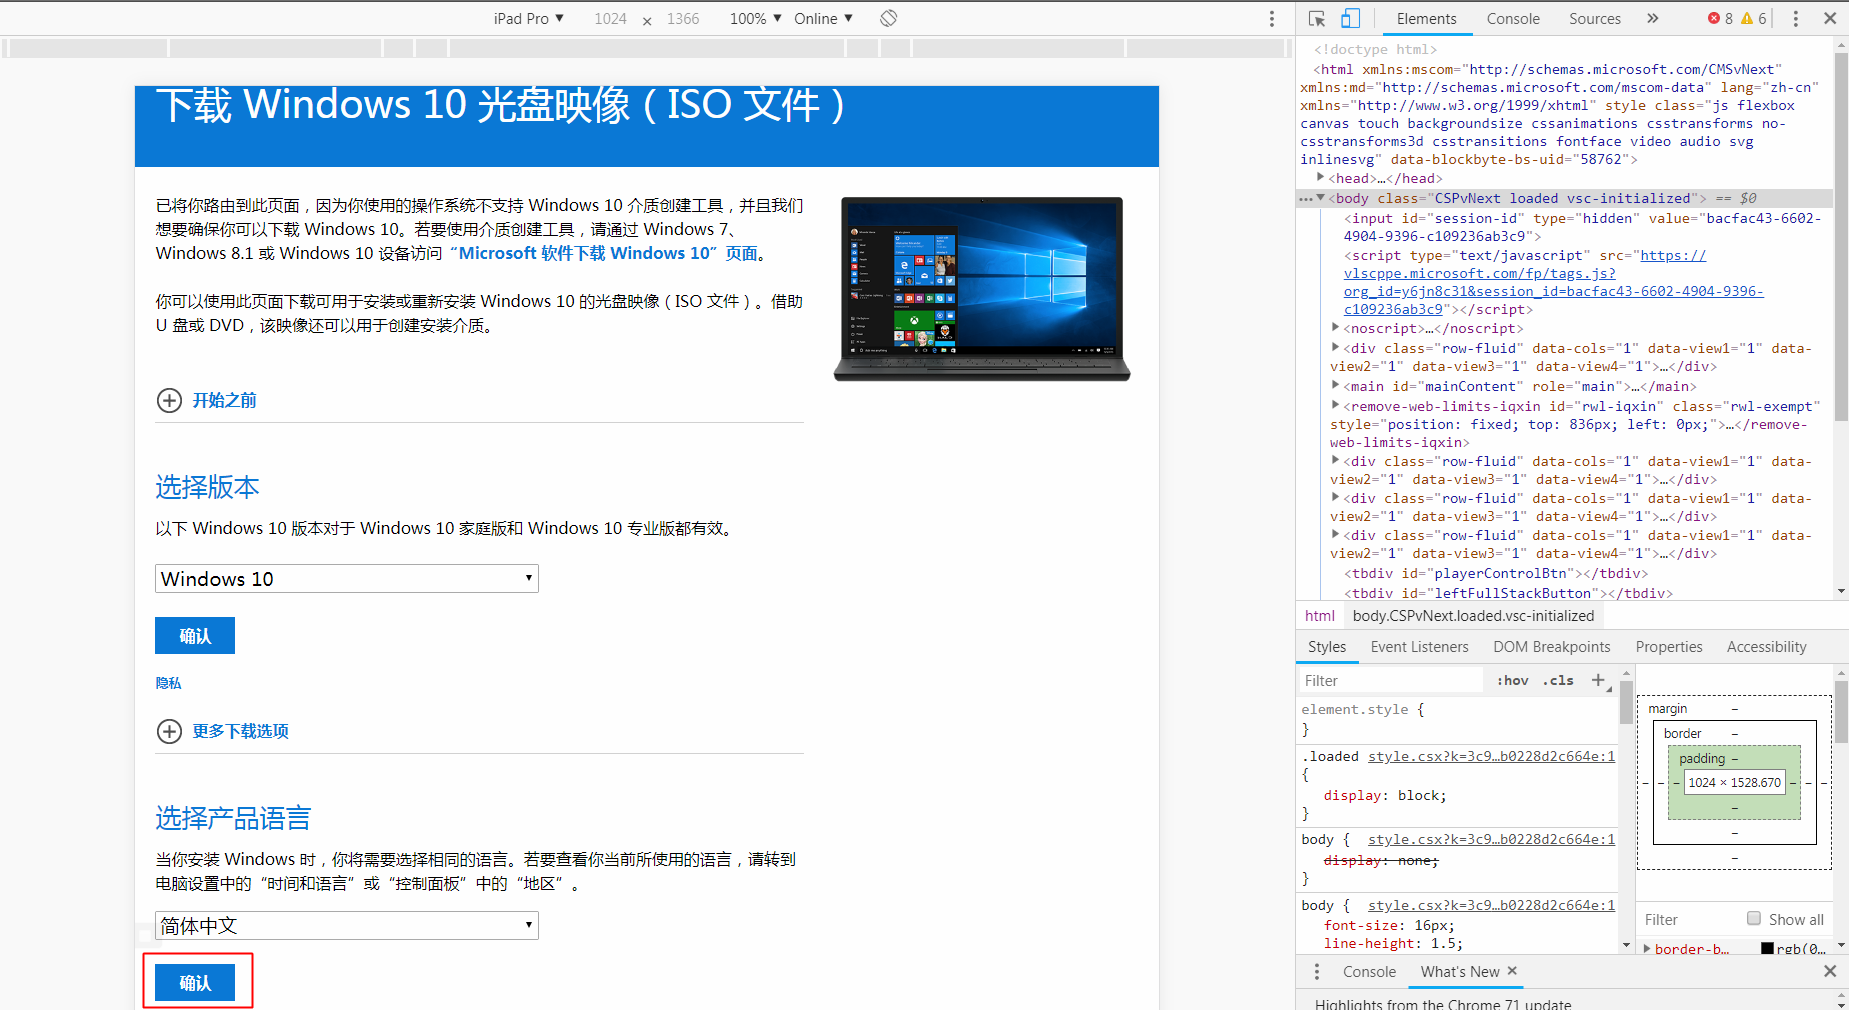1849x1010 pixels.
Task: Click the 1366 device height field
Action: coord(683,18)
